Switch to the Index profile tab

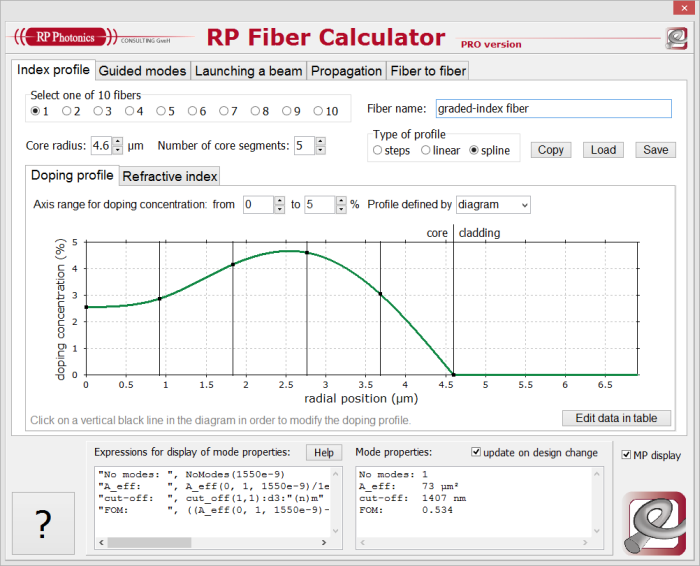[x=53, y=70]
